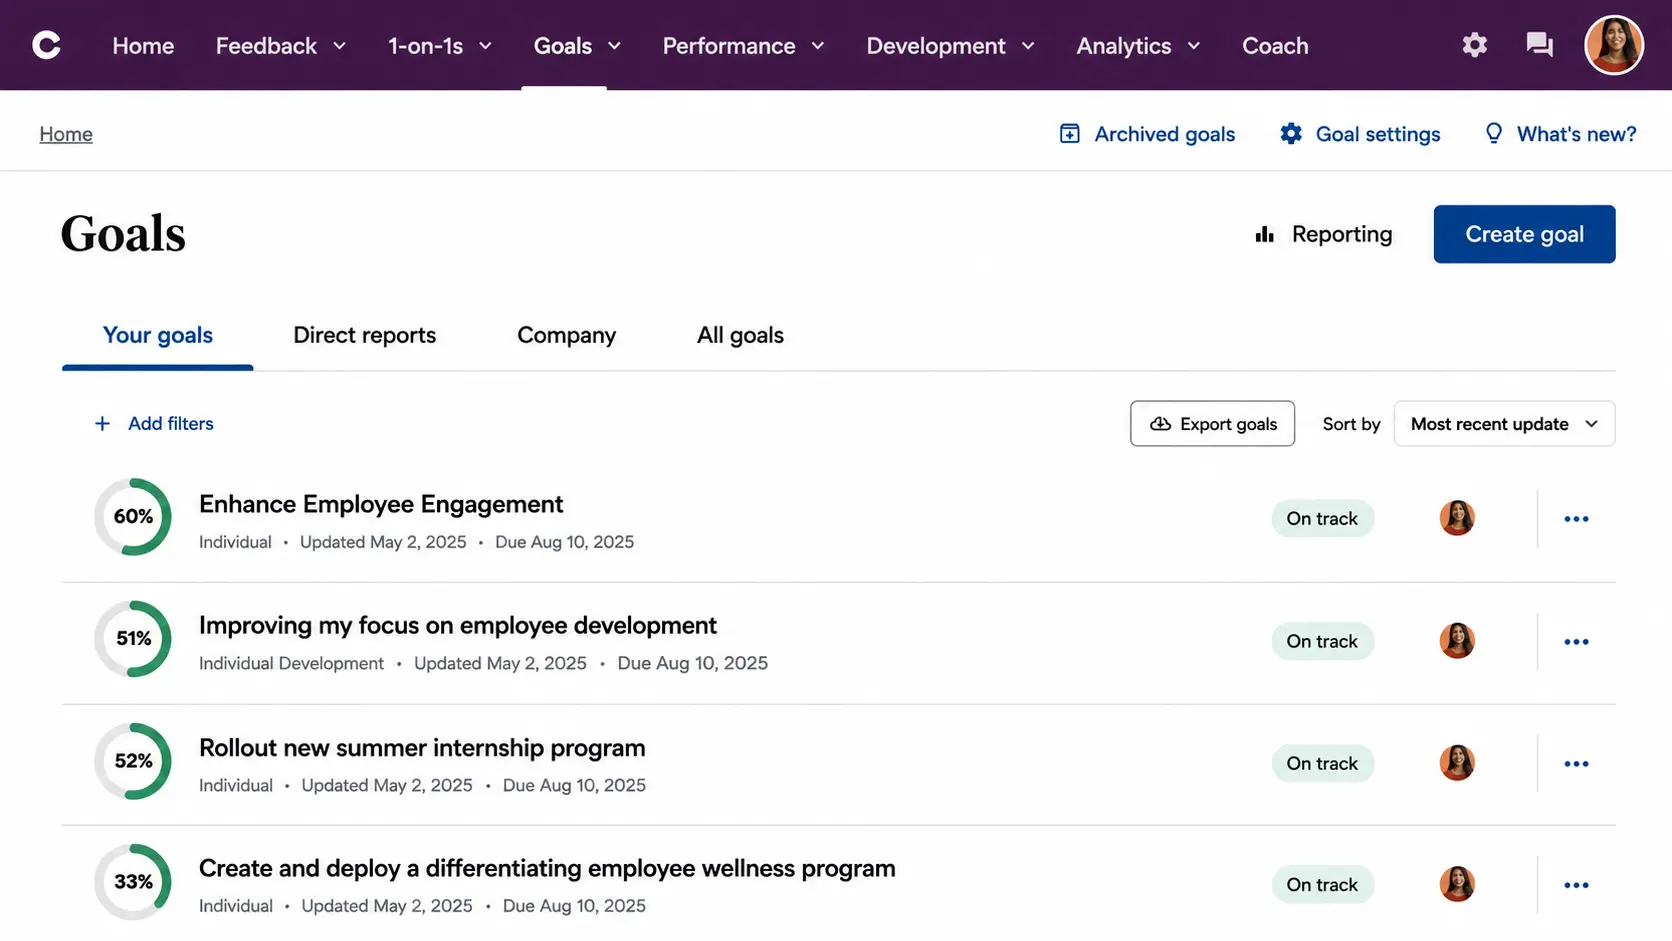Open settings via the top gear icon

point(1474,45)
